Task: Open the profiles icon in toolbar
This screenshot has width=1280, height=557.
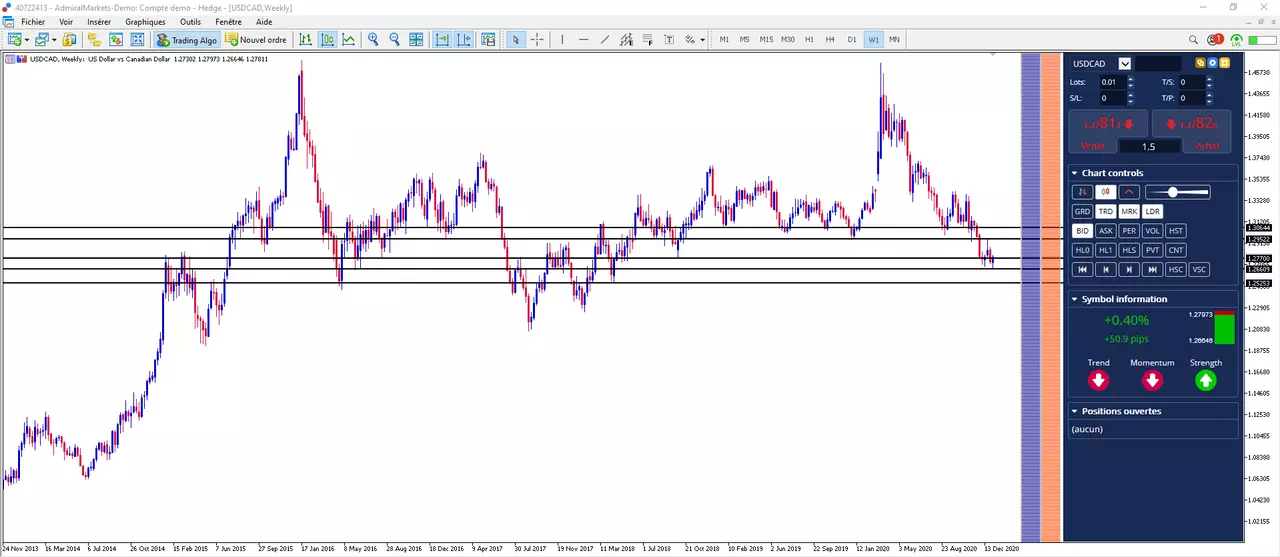Action: tap(41, 40)
